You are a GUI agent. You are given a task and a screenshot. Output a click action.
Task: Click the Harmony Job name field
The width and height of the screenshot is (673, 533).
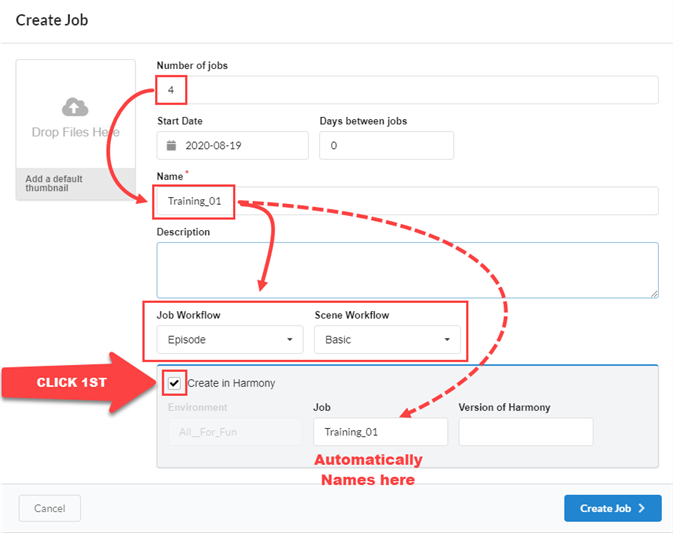point(380,432)
